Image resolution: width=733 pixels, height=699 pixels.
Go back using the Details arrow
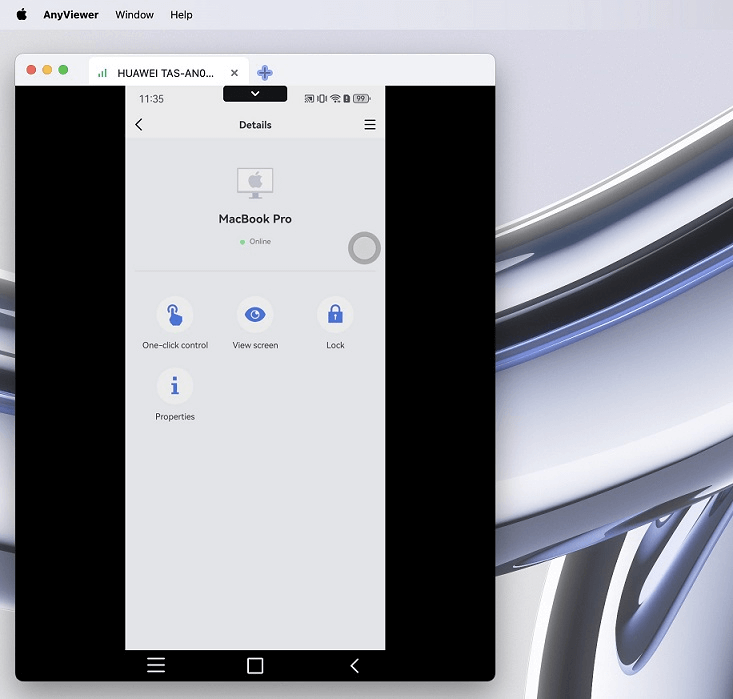click(139, 124)
